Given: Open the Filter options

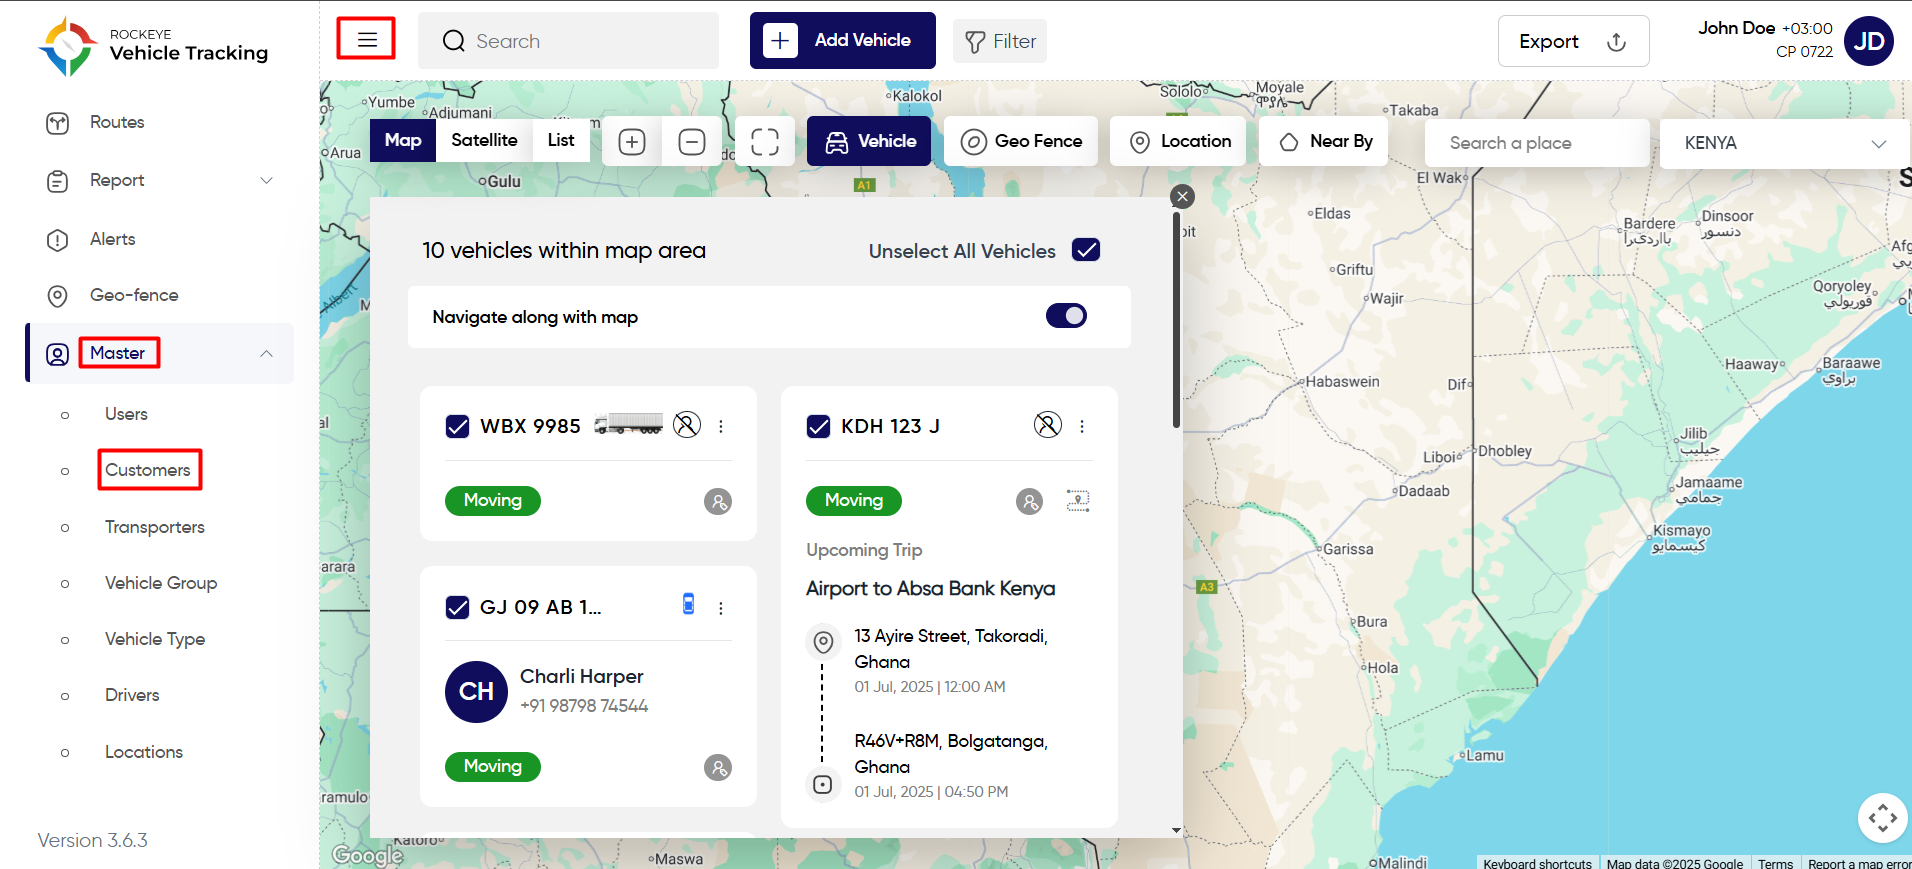Looking at the screenshot, I should click(x=1000, y=41).
